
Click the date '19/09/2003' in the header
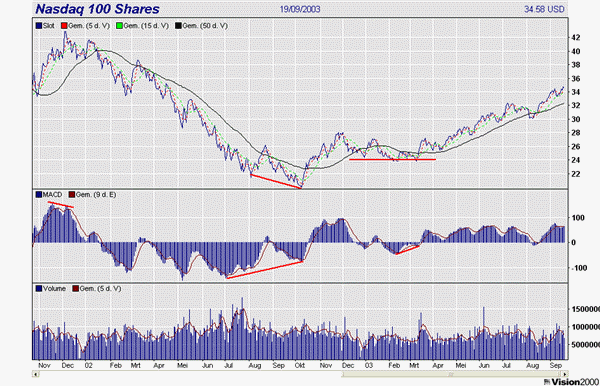tap(300, 9)
